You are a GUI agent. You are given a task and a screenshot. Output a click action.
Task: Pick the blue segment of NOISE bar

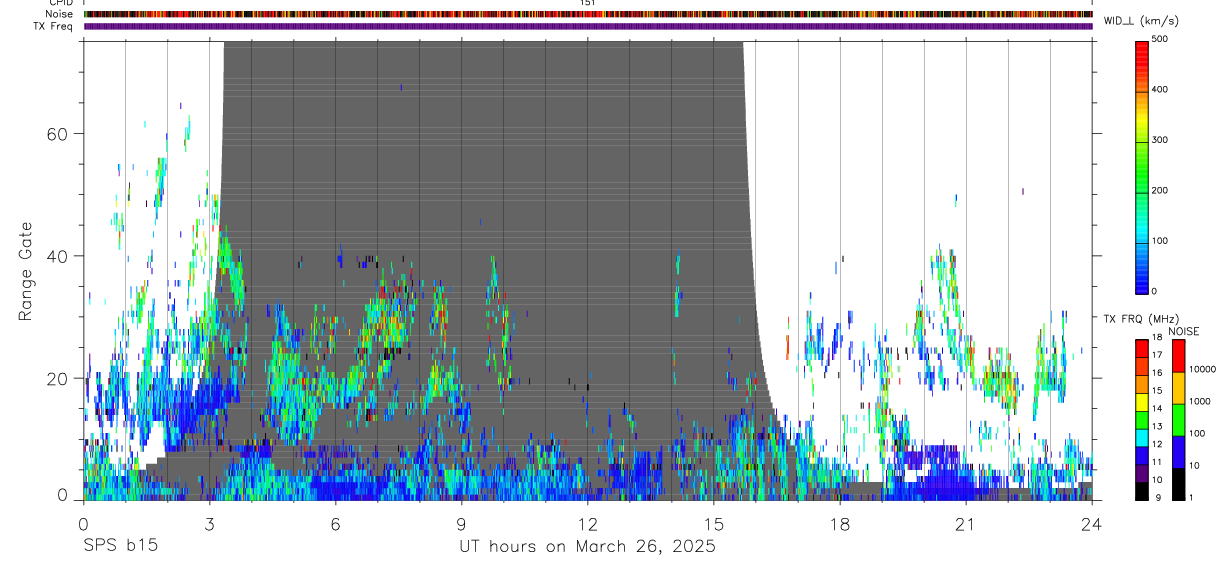point(1178,451)
